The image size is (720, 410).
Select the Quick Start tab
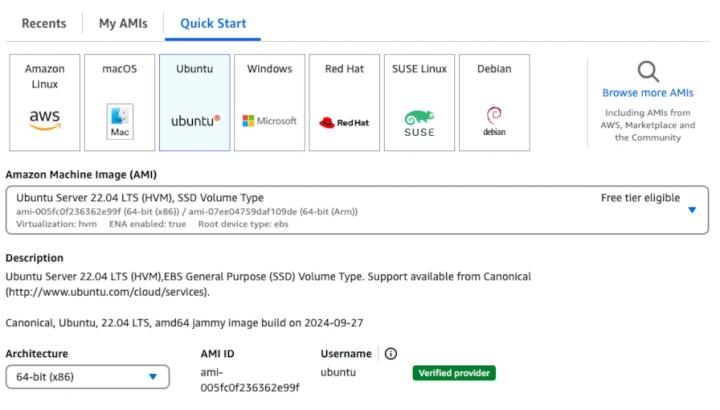tap(213, 23)
